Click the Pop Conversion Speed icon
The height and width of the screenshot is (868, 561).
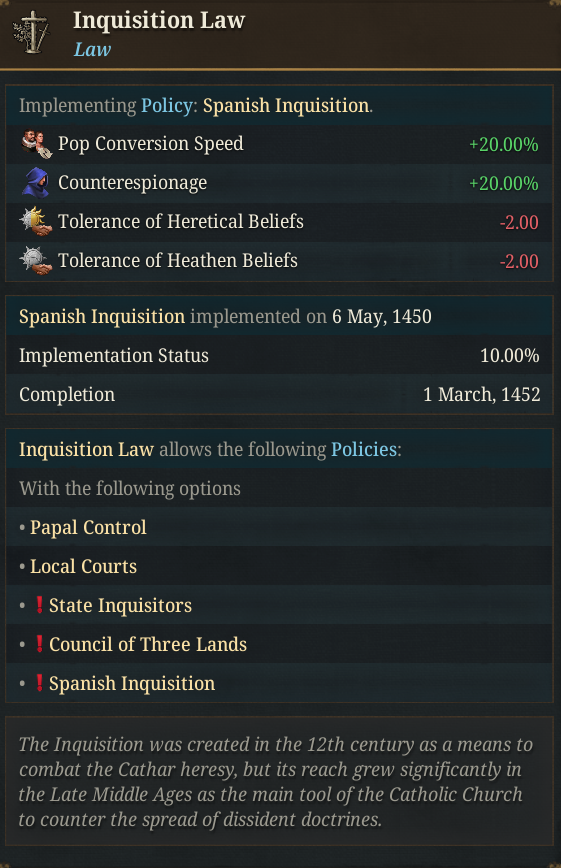tap(37, 144)
